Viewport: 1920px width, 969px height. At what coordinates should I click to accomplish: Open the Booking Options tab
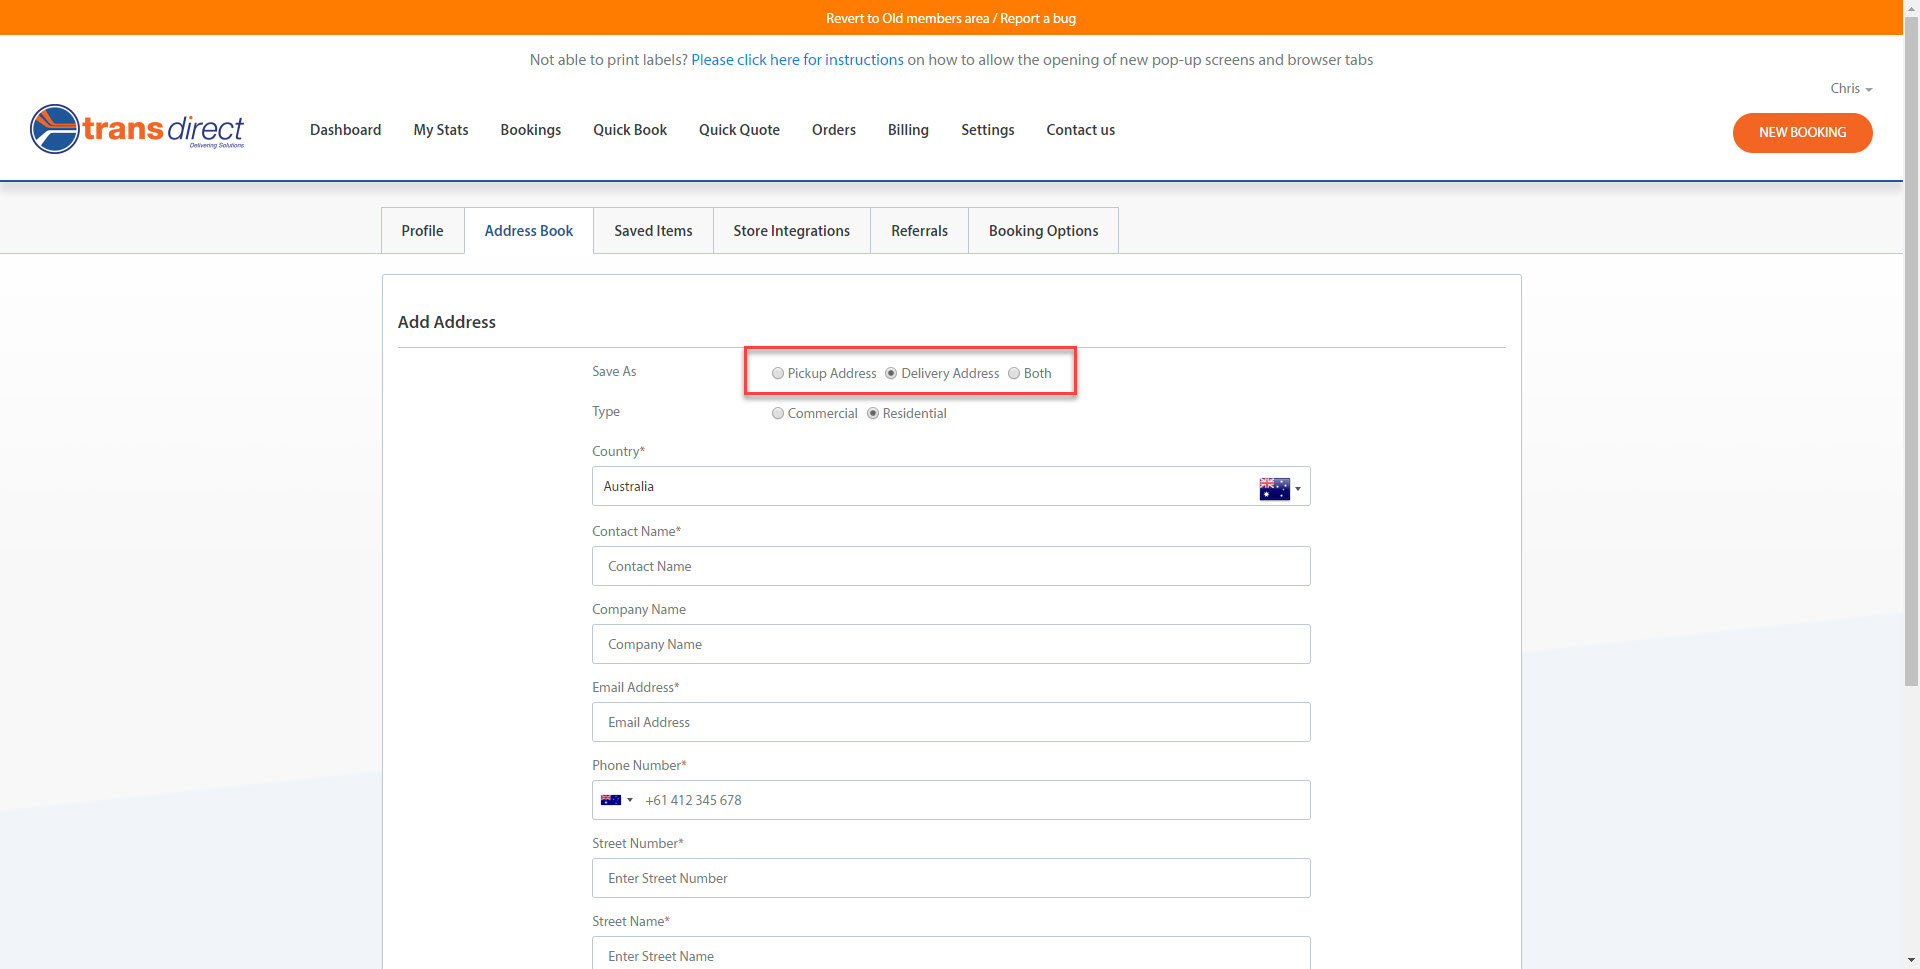pyautogui.click(x=1043, y=230)
